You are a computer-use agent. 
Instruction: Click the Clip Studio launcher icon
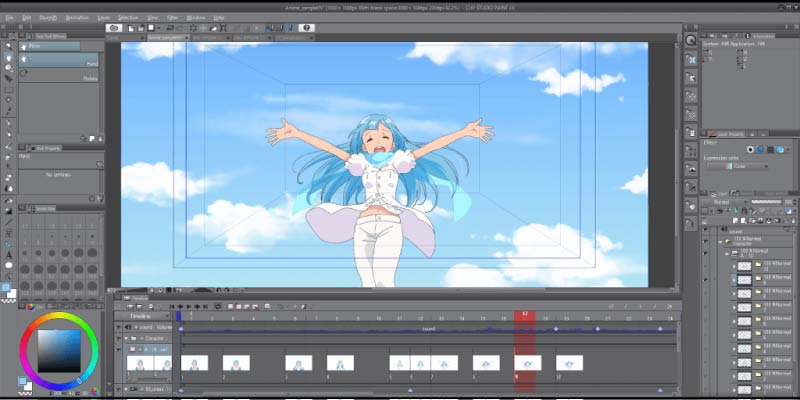pyautogui.click(x=114, y=28)
